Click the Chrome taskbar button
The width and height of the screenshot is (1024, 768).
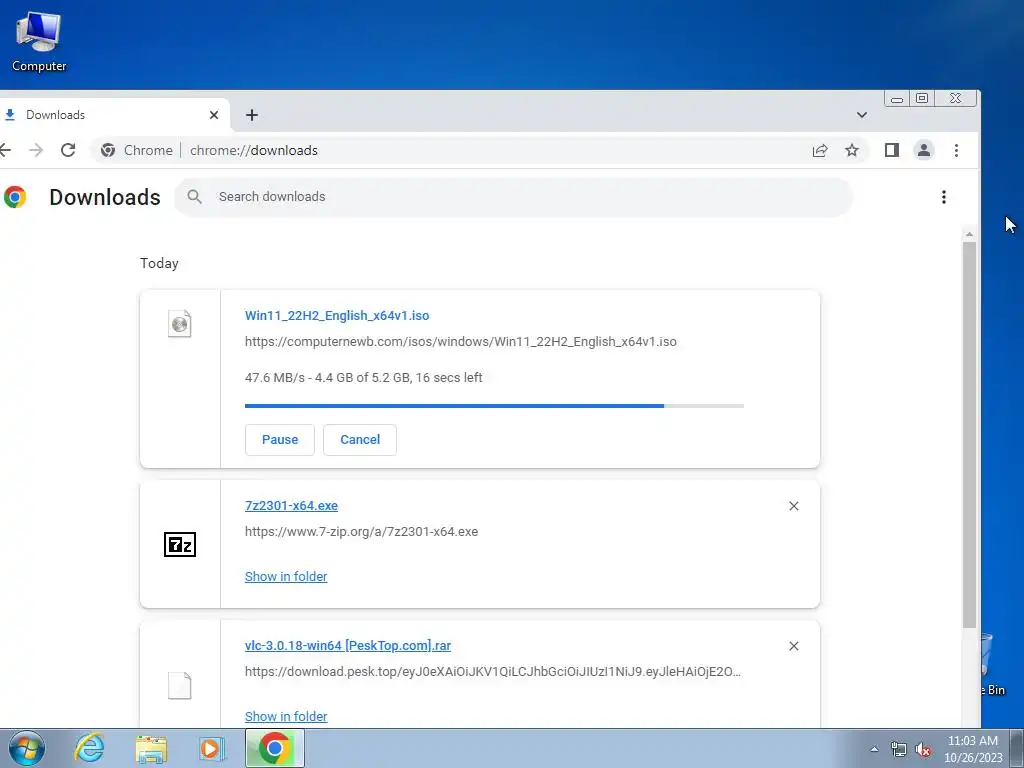click(x=274, y=748)
